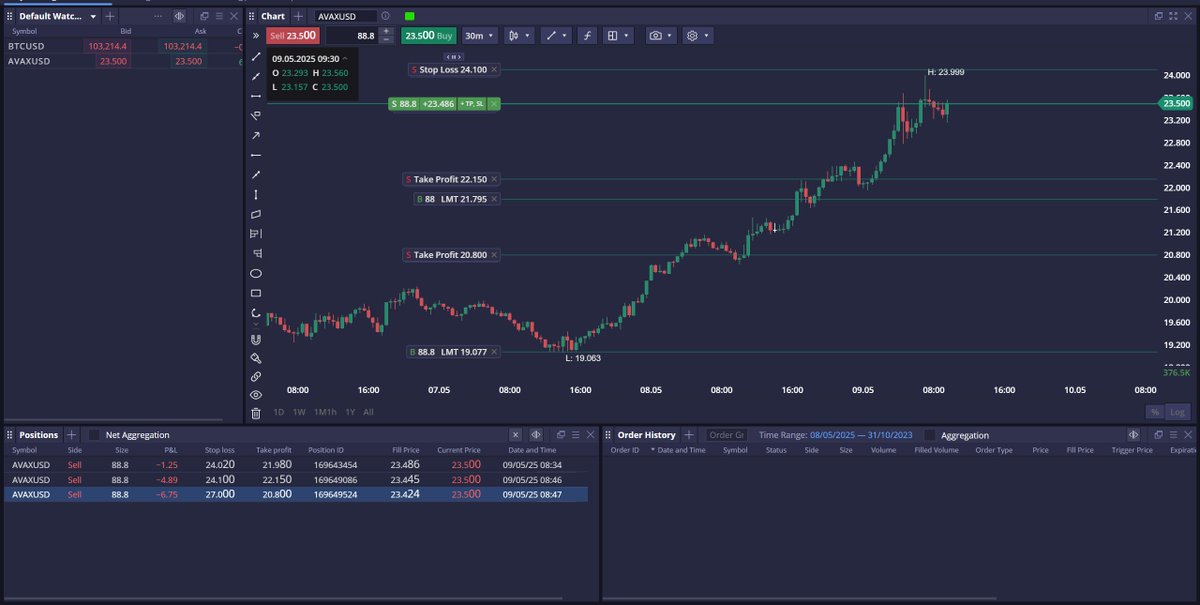Click the +TP, SL button on position

pos(472,104)
